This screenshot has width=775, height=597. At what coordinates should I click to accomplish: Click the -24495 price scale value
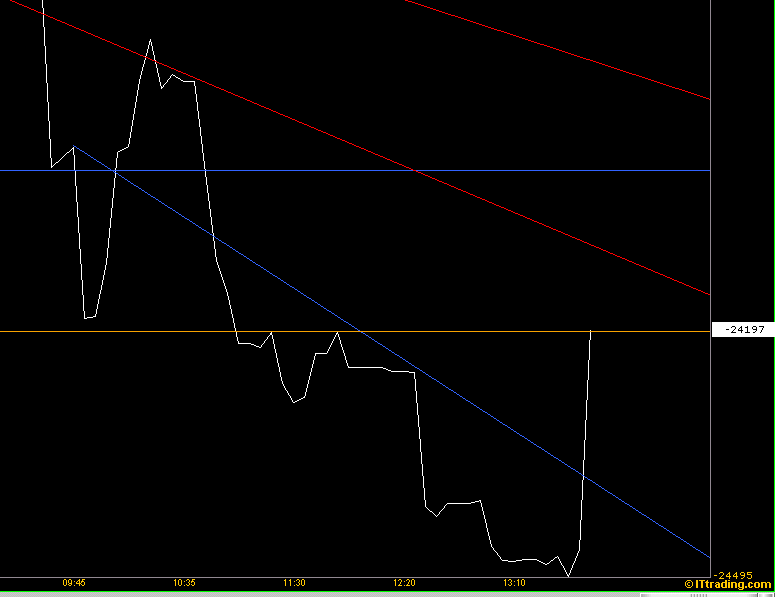(x=733, y=575)
